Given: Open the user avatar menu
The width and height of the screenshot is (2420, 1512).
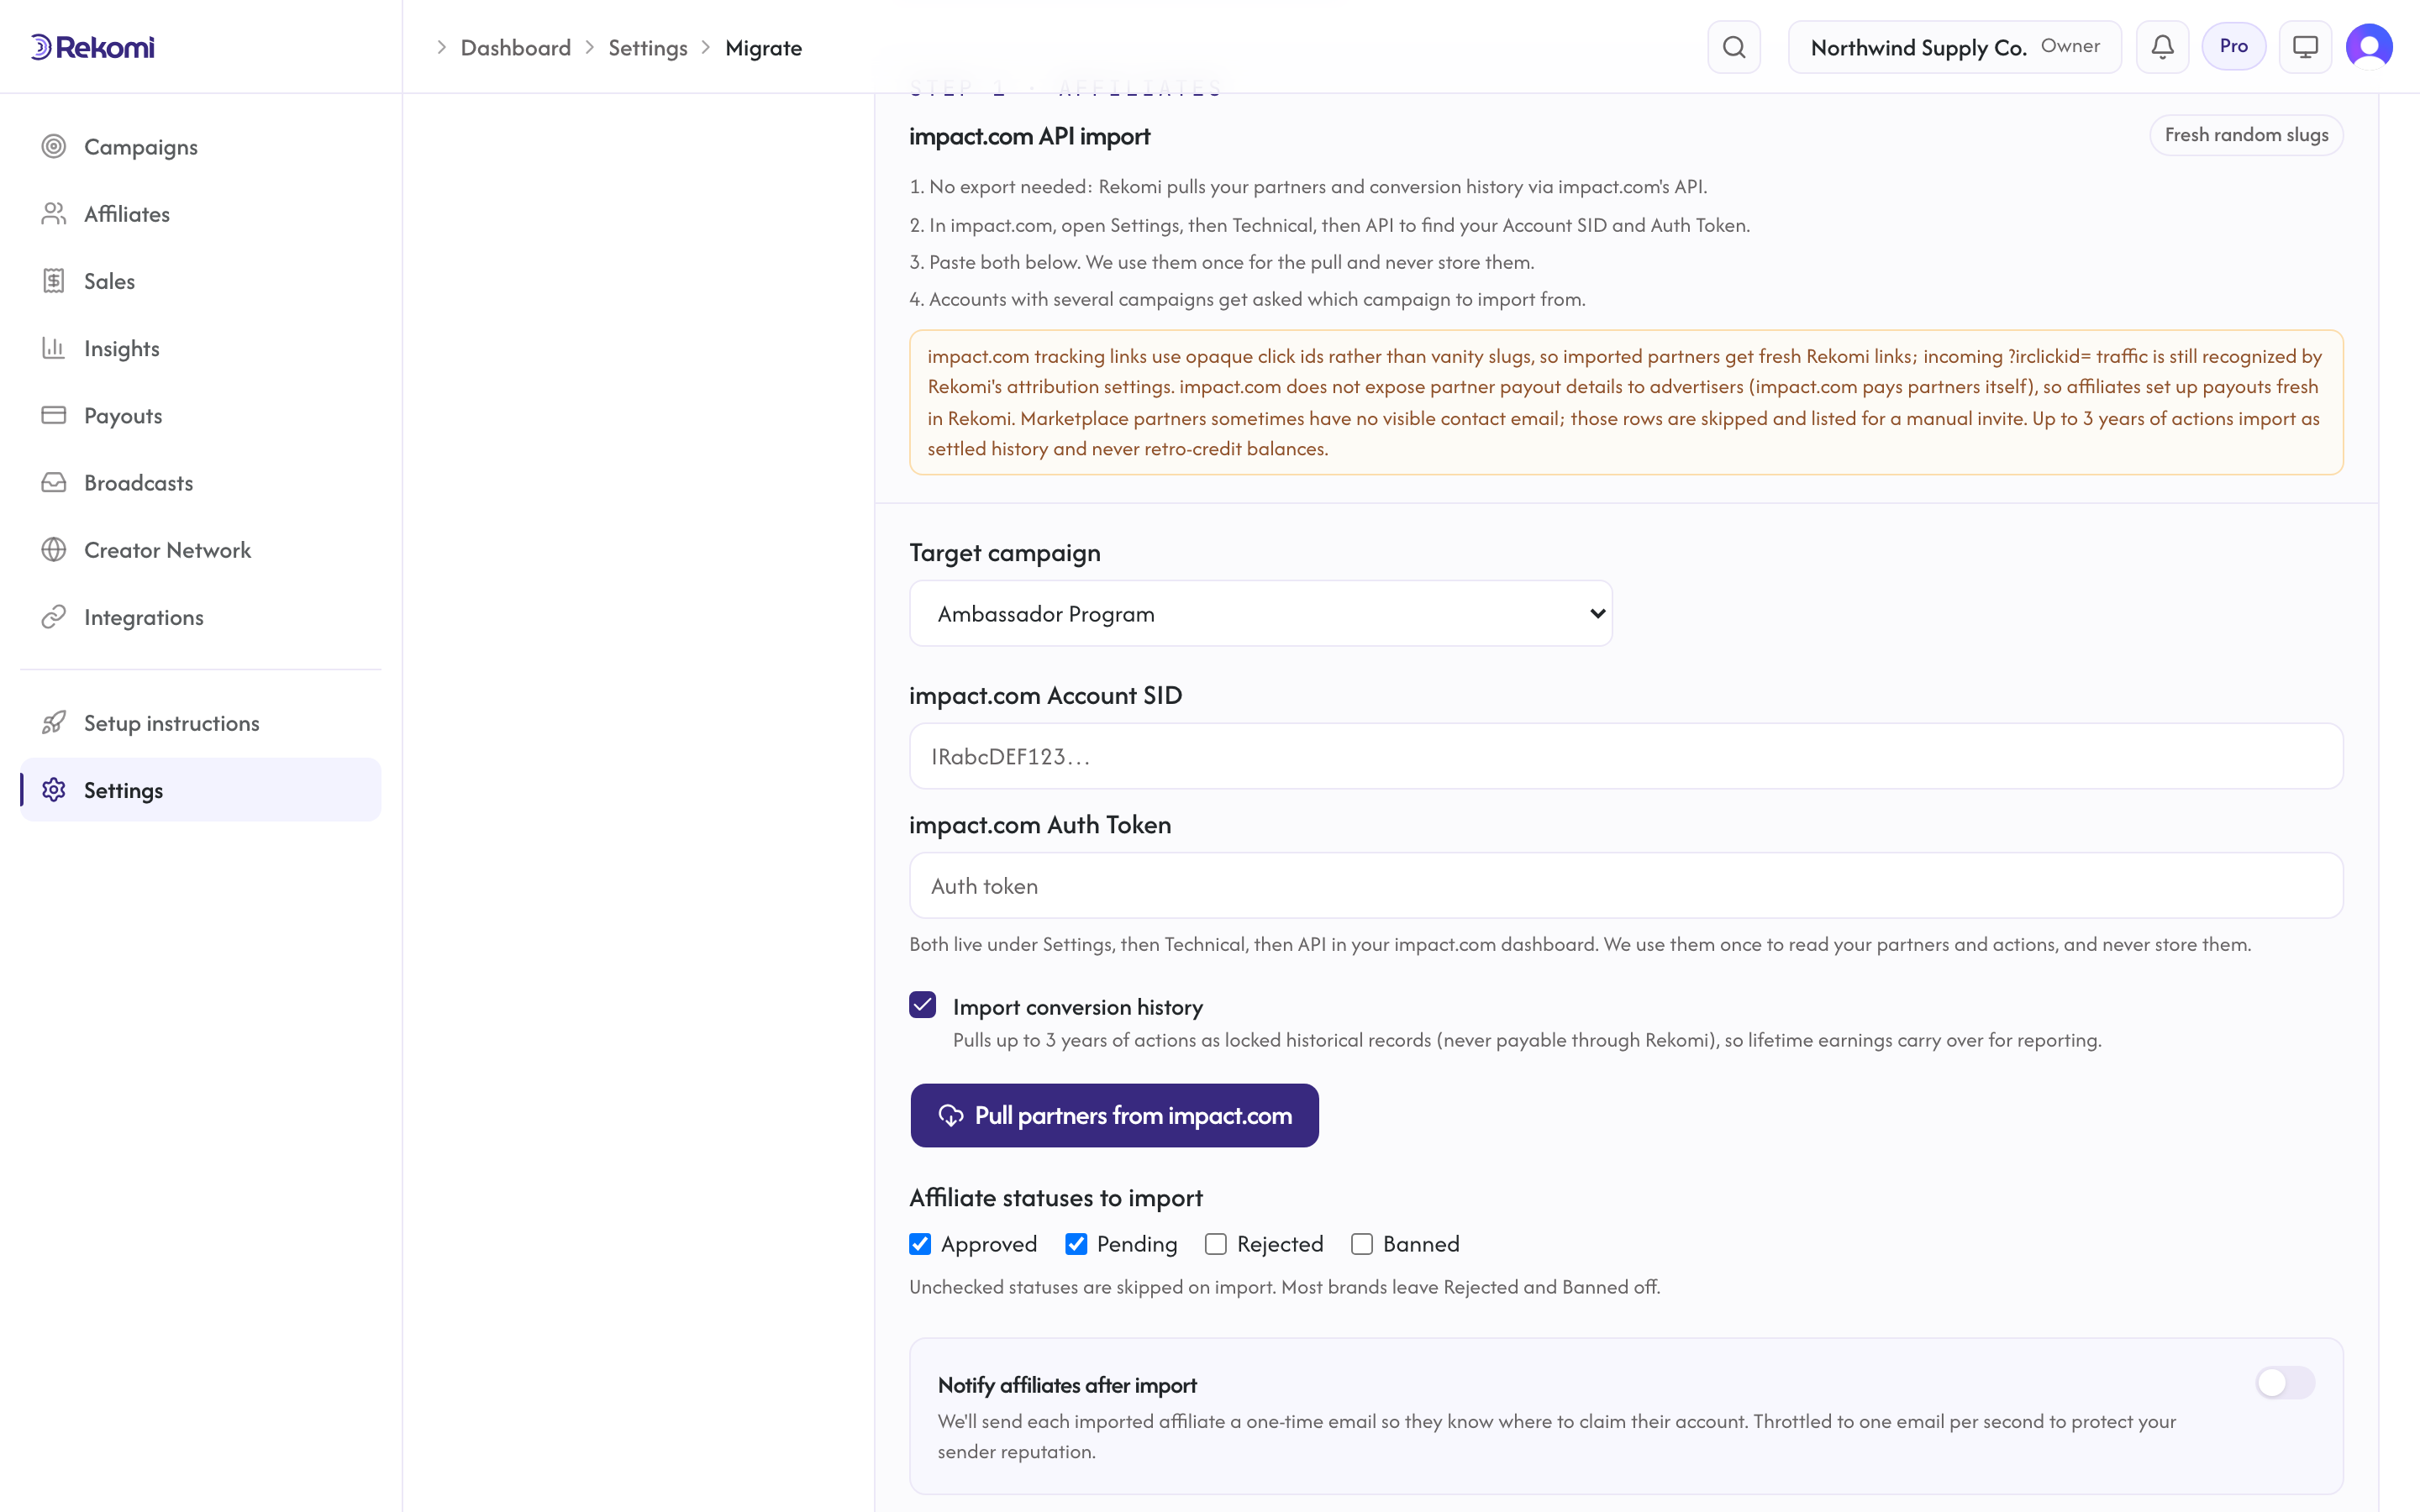Looking at the screenshot, I should pos(2369,46).
